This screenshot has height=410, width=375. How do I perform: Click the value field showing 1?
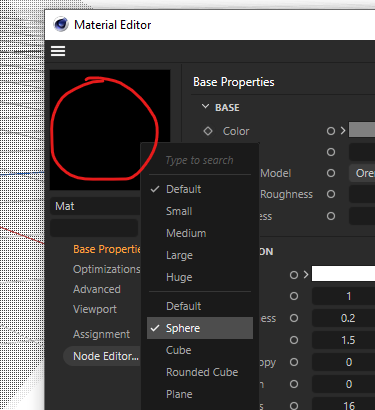point(343,296)
